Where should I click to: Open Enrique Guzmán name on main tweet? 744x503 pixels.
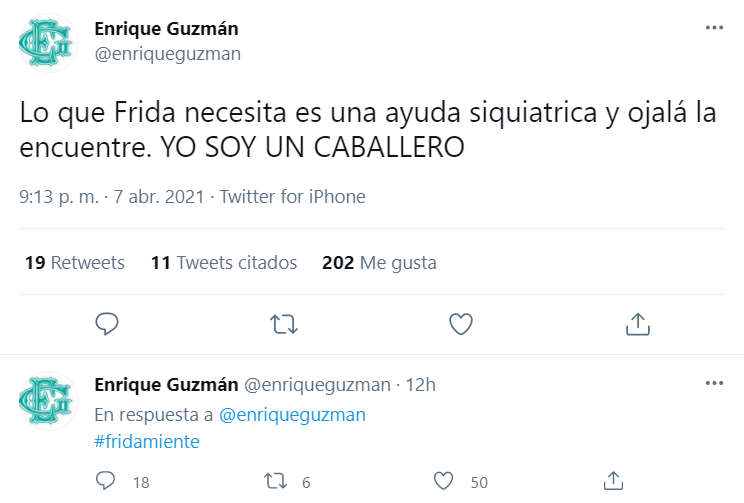166,28
